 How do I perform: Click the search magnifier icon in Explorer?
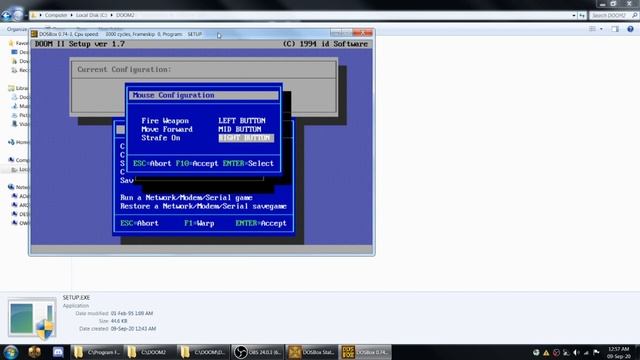pos(634,15)
